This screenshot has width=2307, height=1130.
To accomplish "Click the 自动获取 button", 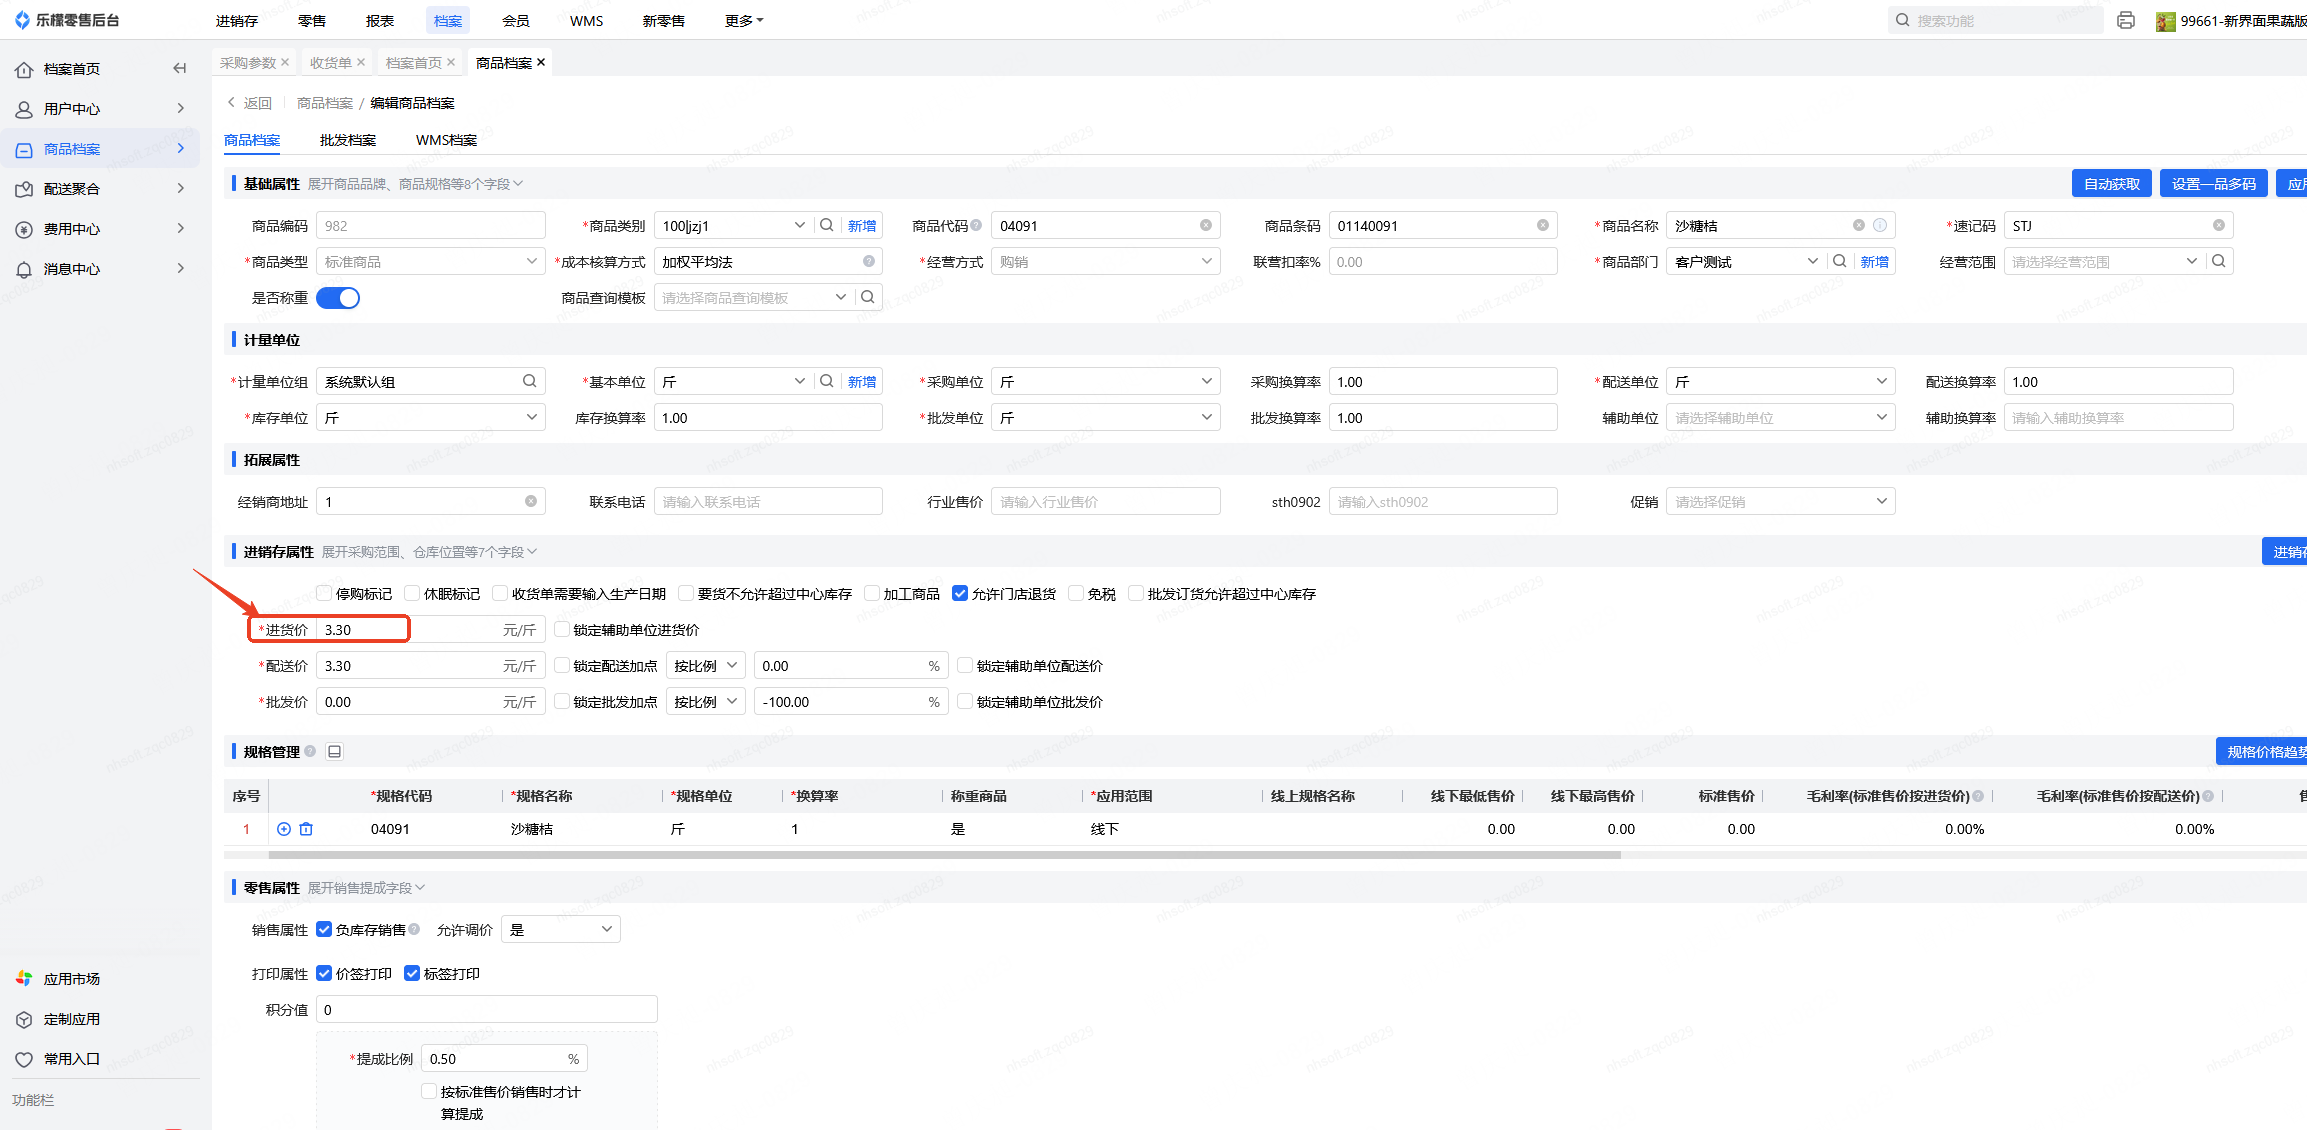I will [x=2111, y=184].
